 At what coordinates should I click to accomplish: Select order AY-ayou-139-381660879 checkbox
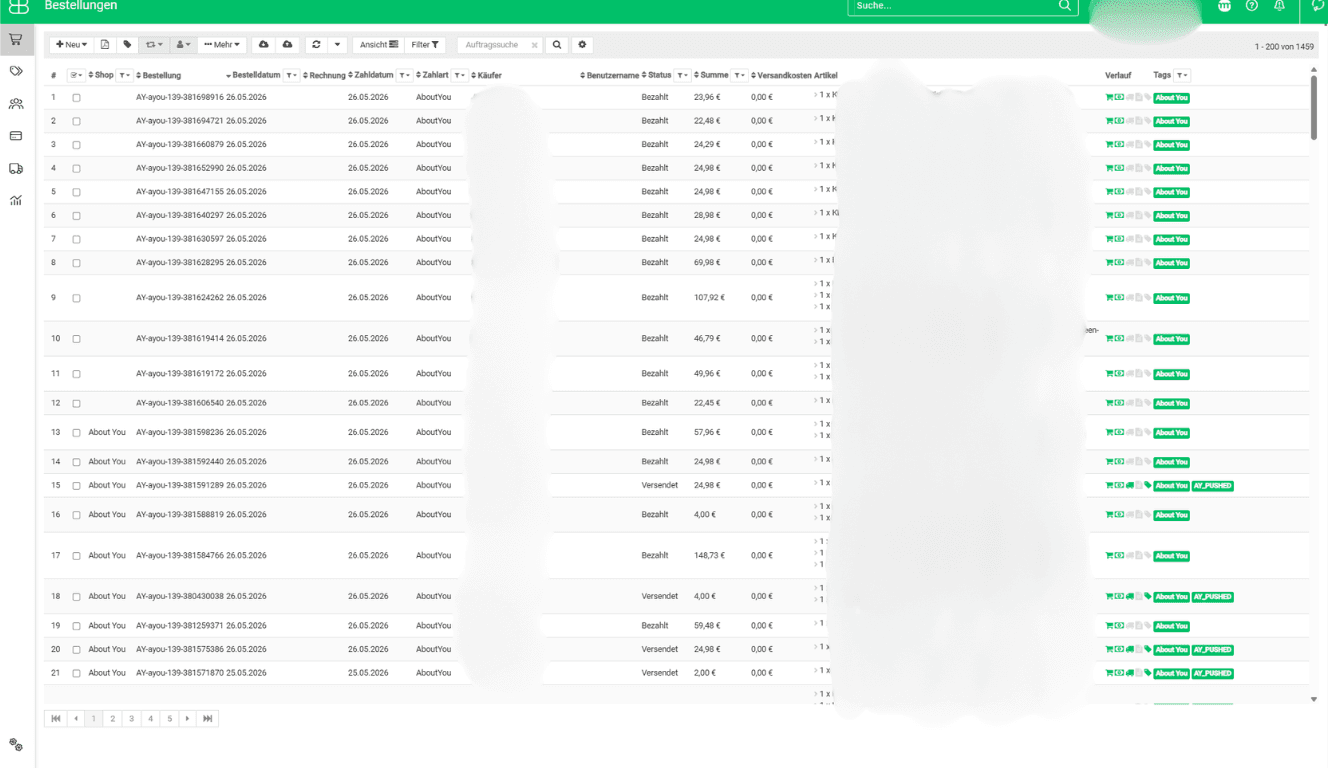click(x=76, y=145)
